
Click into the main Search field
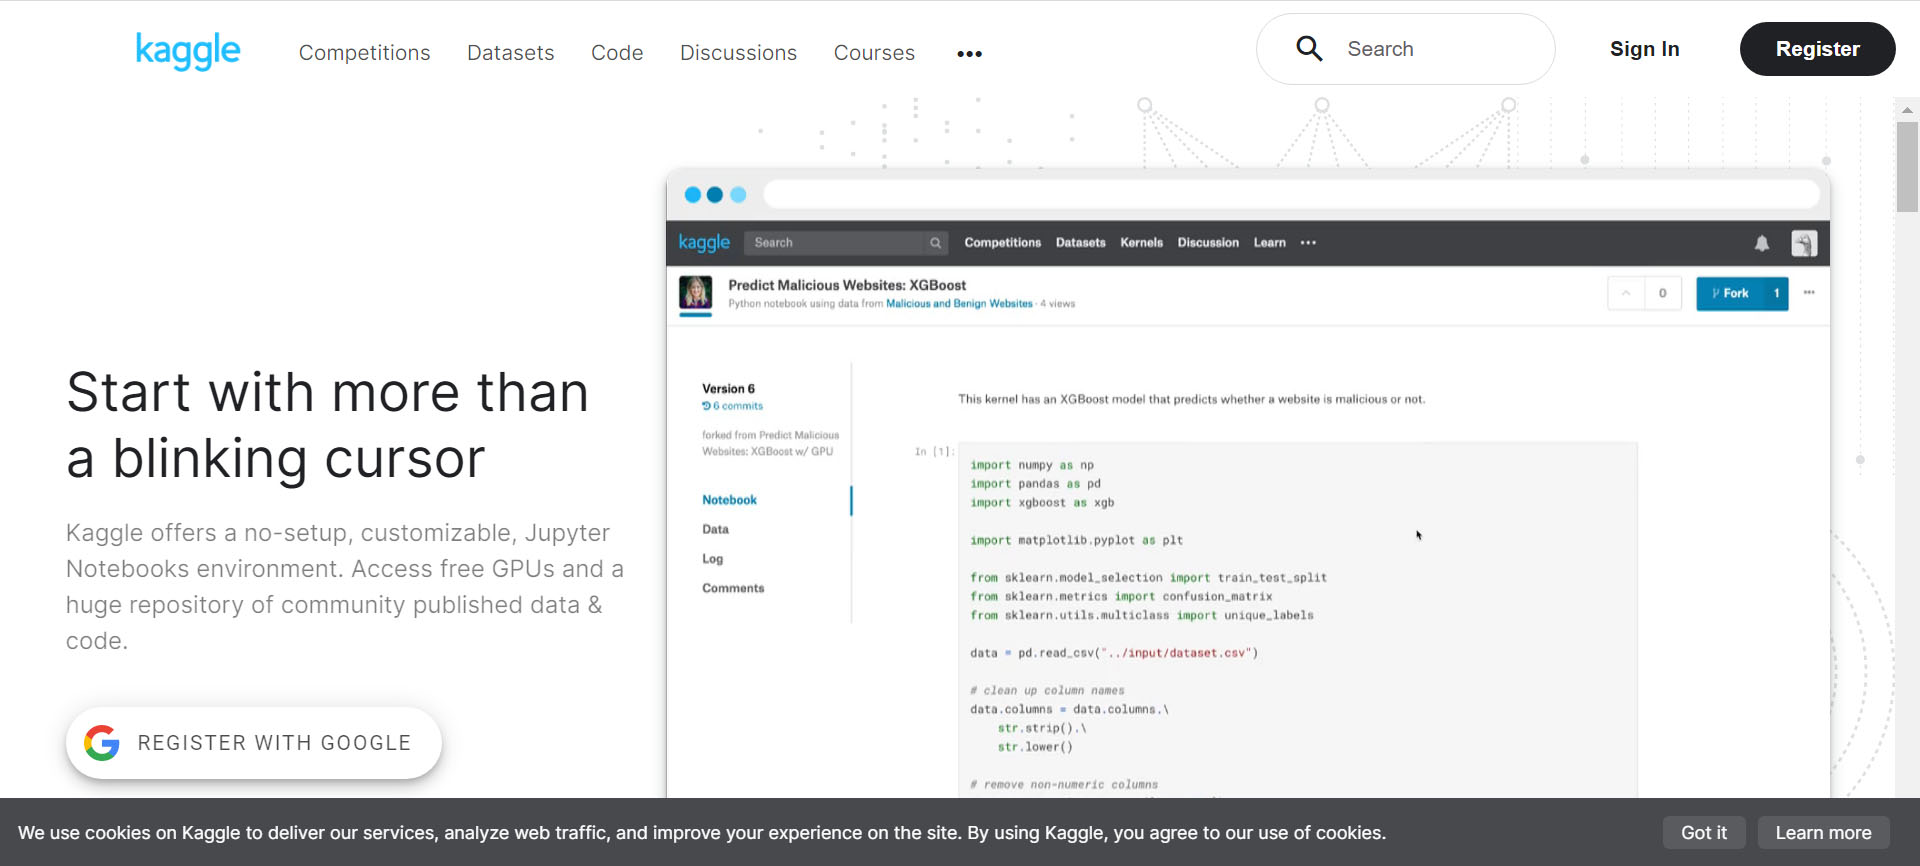(x=1405, y=49)
